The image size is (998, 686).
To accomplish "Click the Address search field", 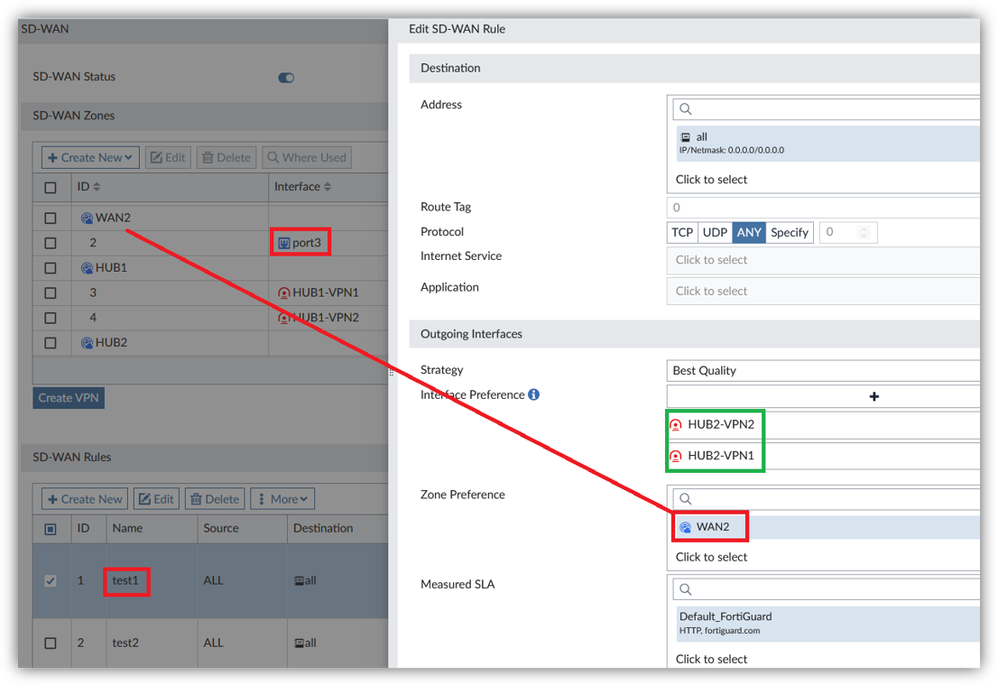I will coord(826,109).
